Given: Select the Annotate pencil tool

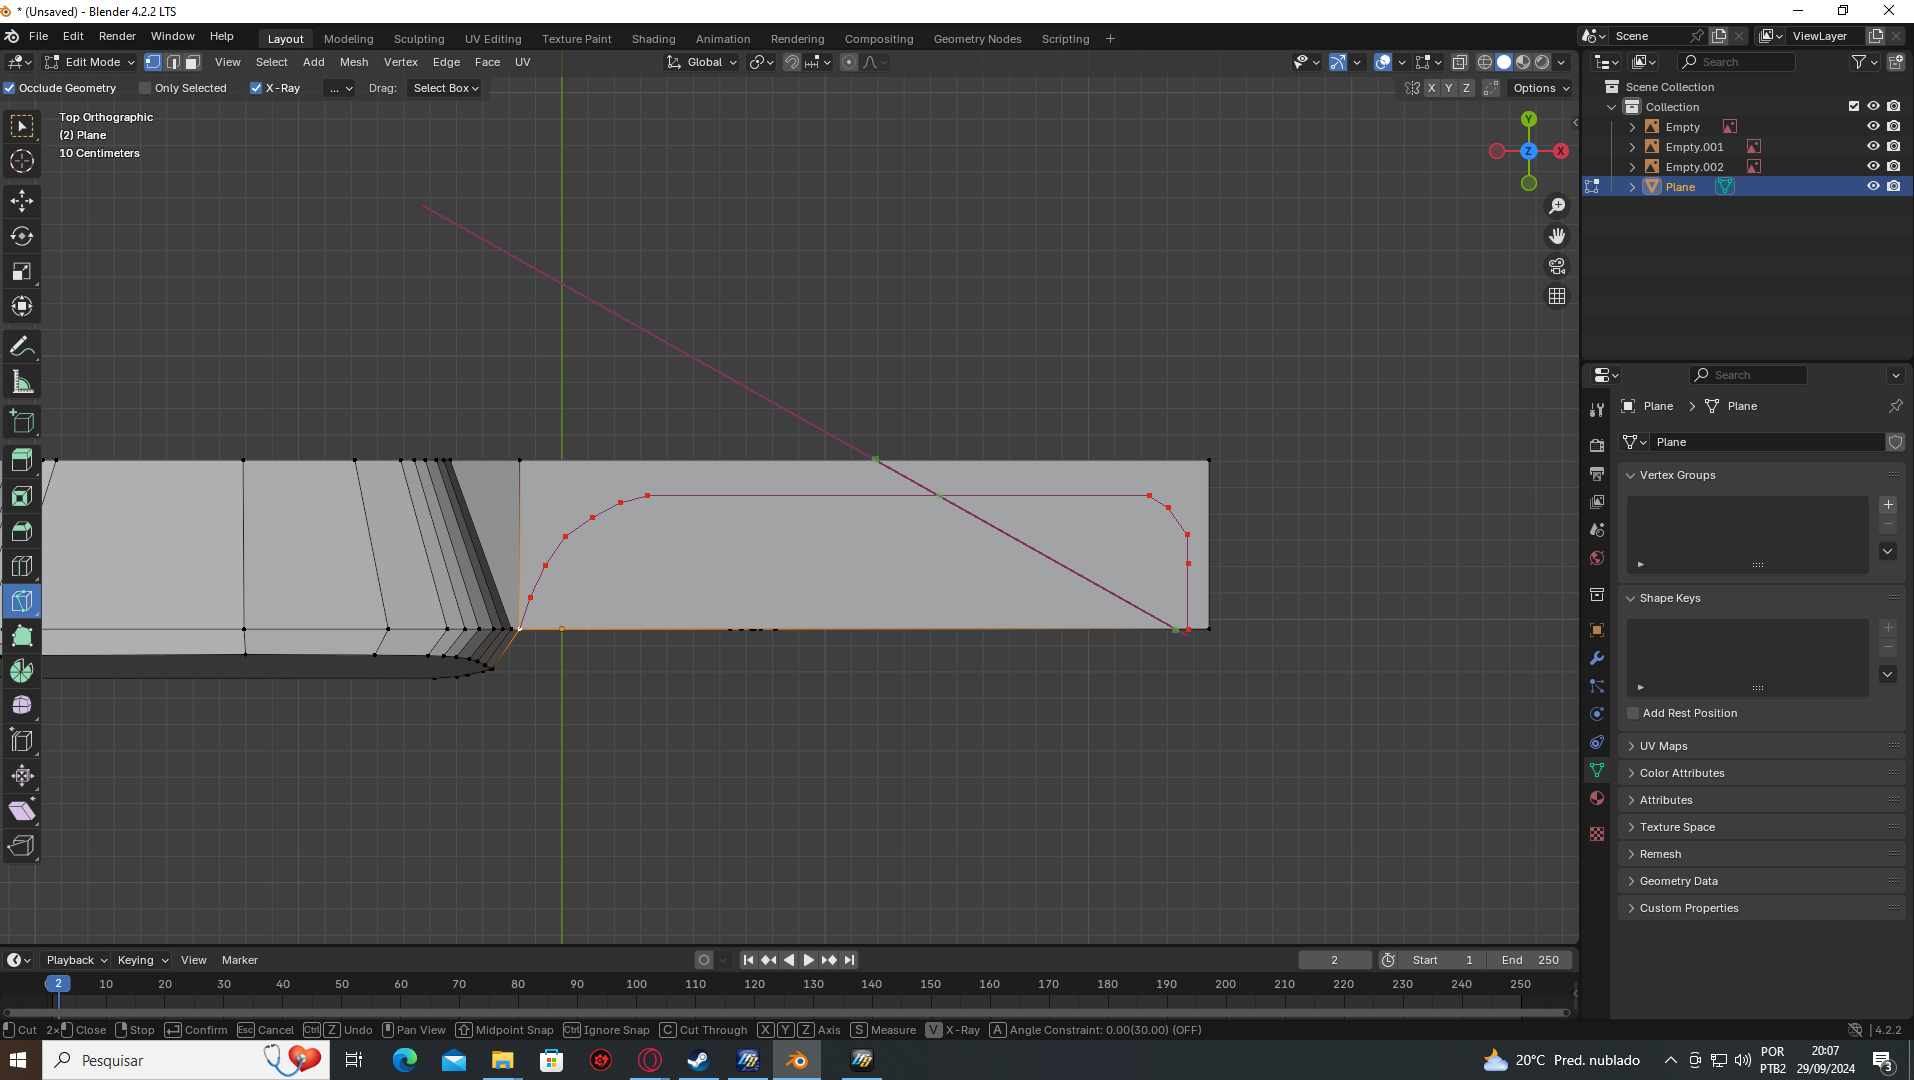Looking at the screenshot, I should click(x=22, y=347).
